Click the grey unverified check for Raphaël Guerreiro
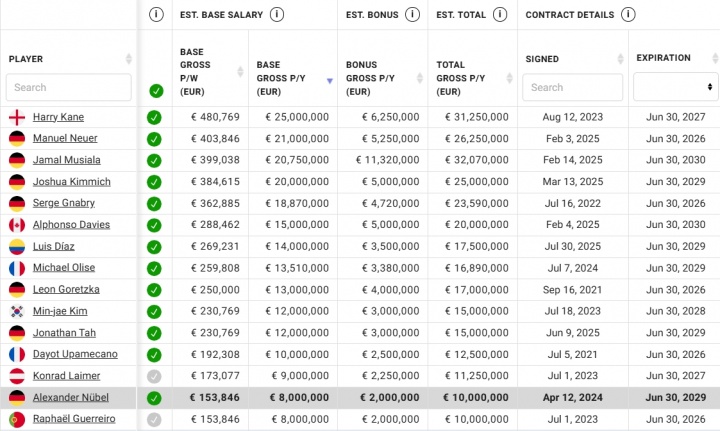 [x=154, y=420]
